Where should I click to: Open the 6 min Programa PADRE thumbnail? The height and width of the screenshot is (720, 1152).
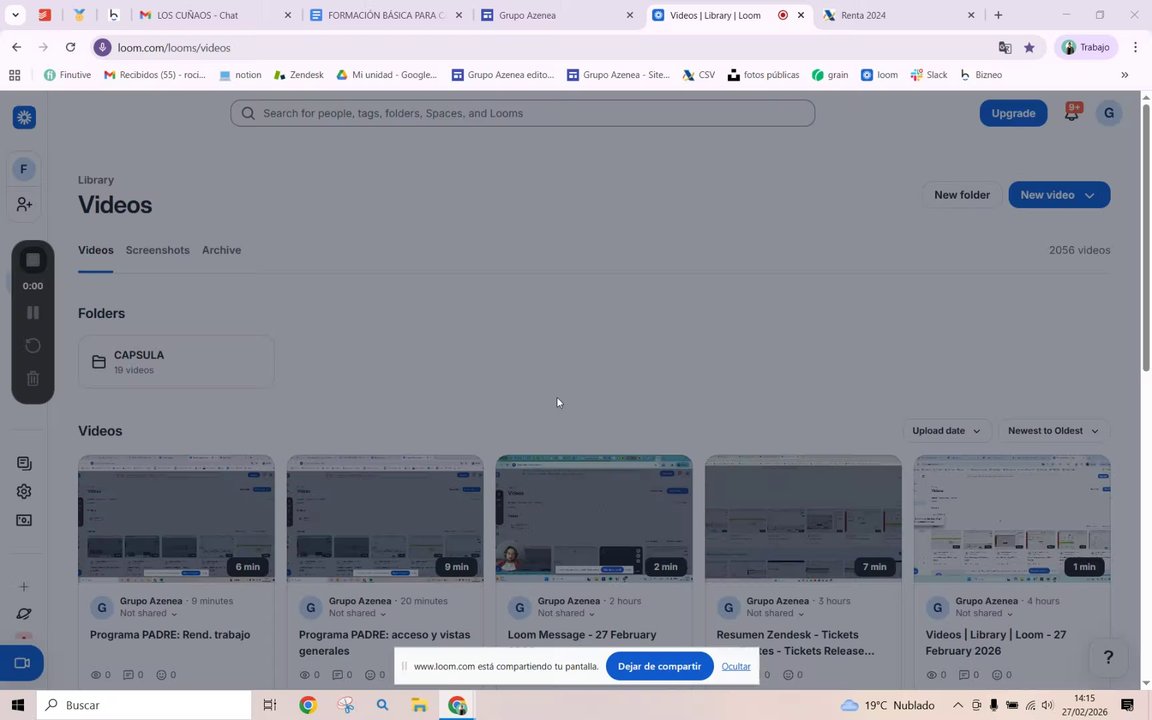(x=176, y=519)
